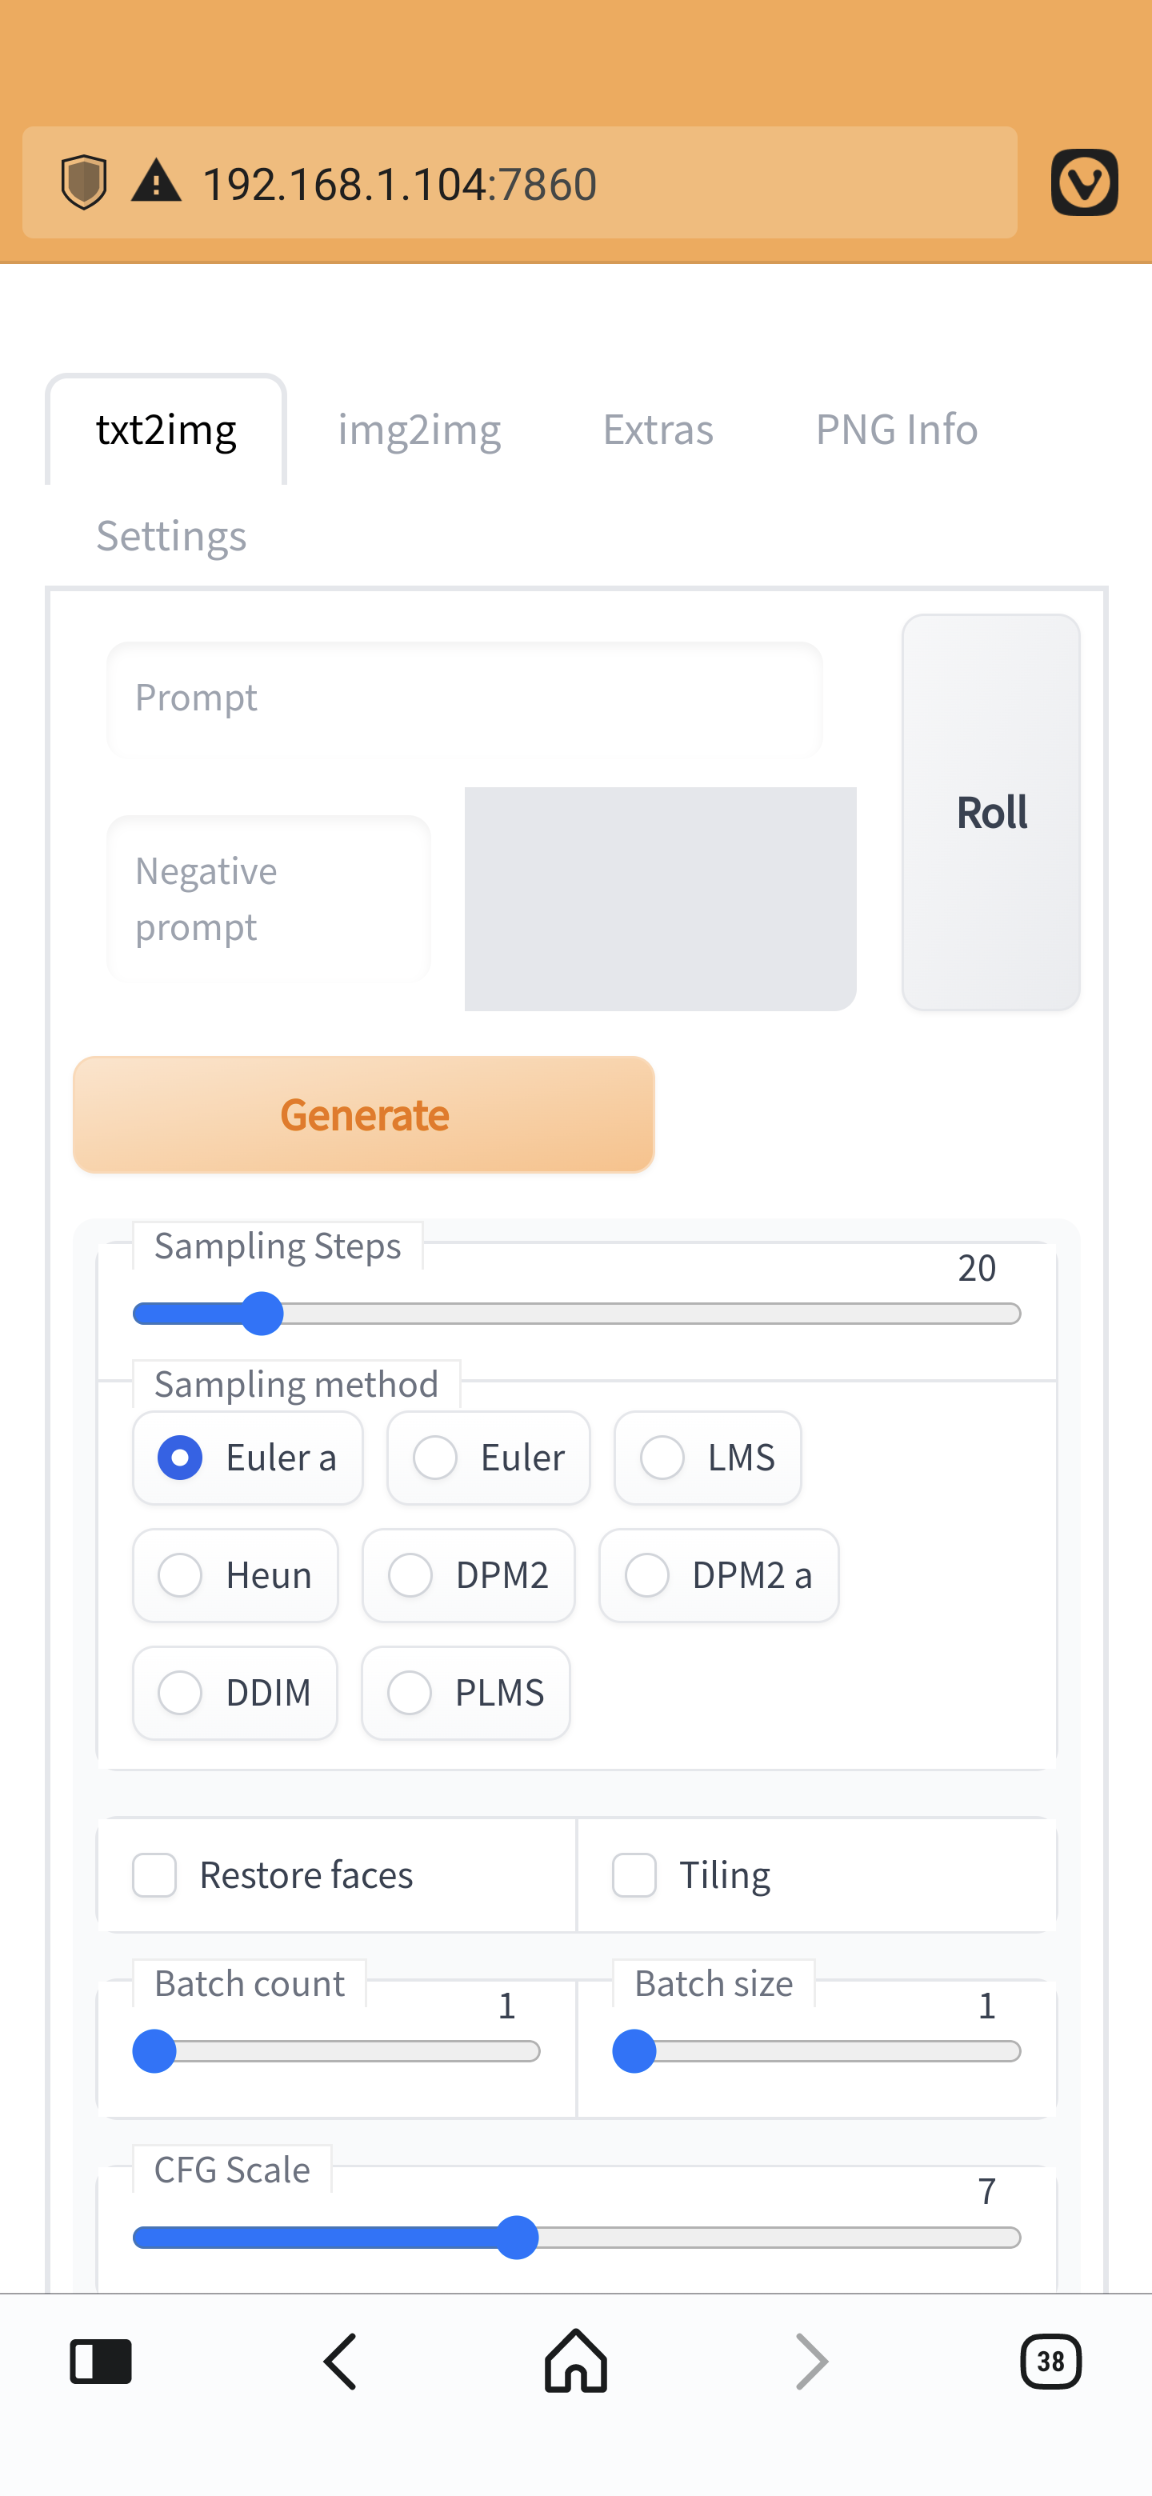Click the home icon in the toolbar

tap(574, 2362)
